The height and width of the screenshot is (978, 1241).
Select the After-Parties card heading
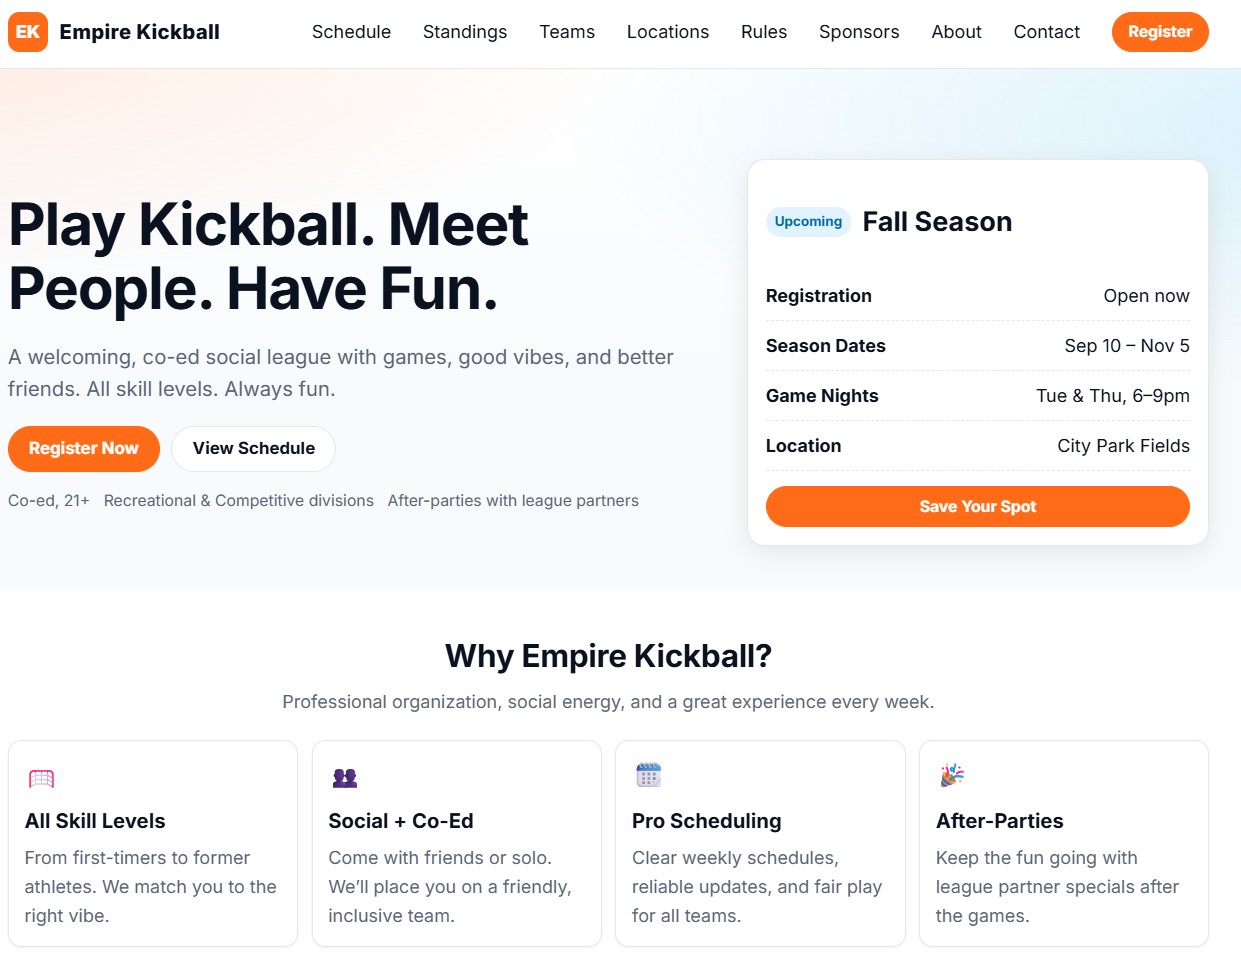coord(999,821)
